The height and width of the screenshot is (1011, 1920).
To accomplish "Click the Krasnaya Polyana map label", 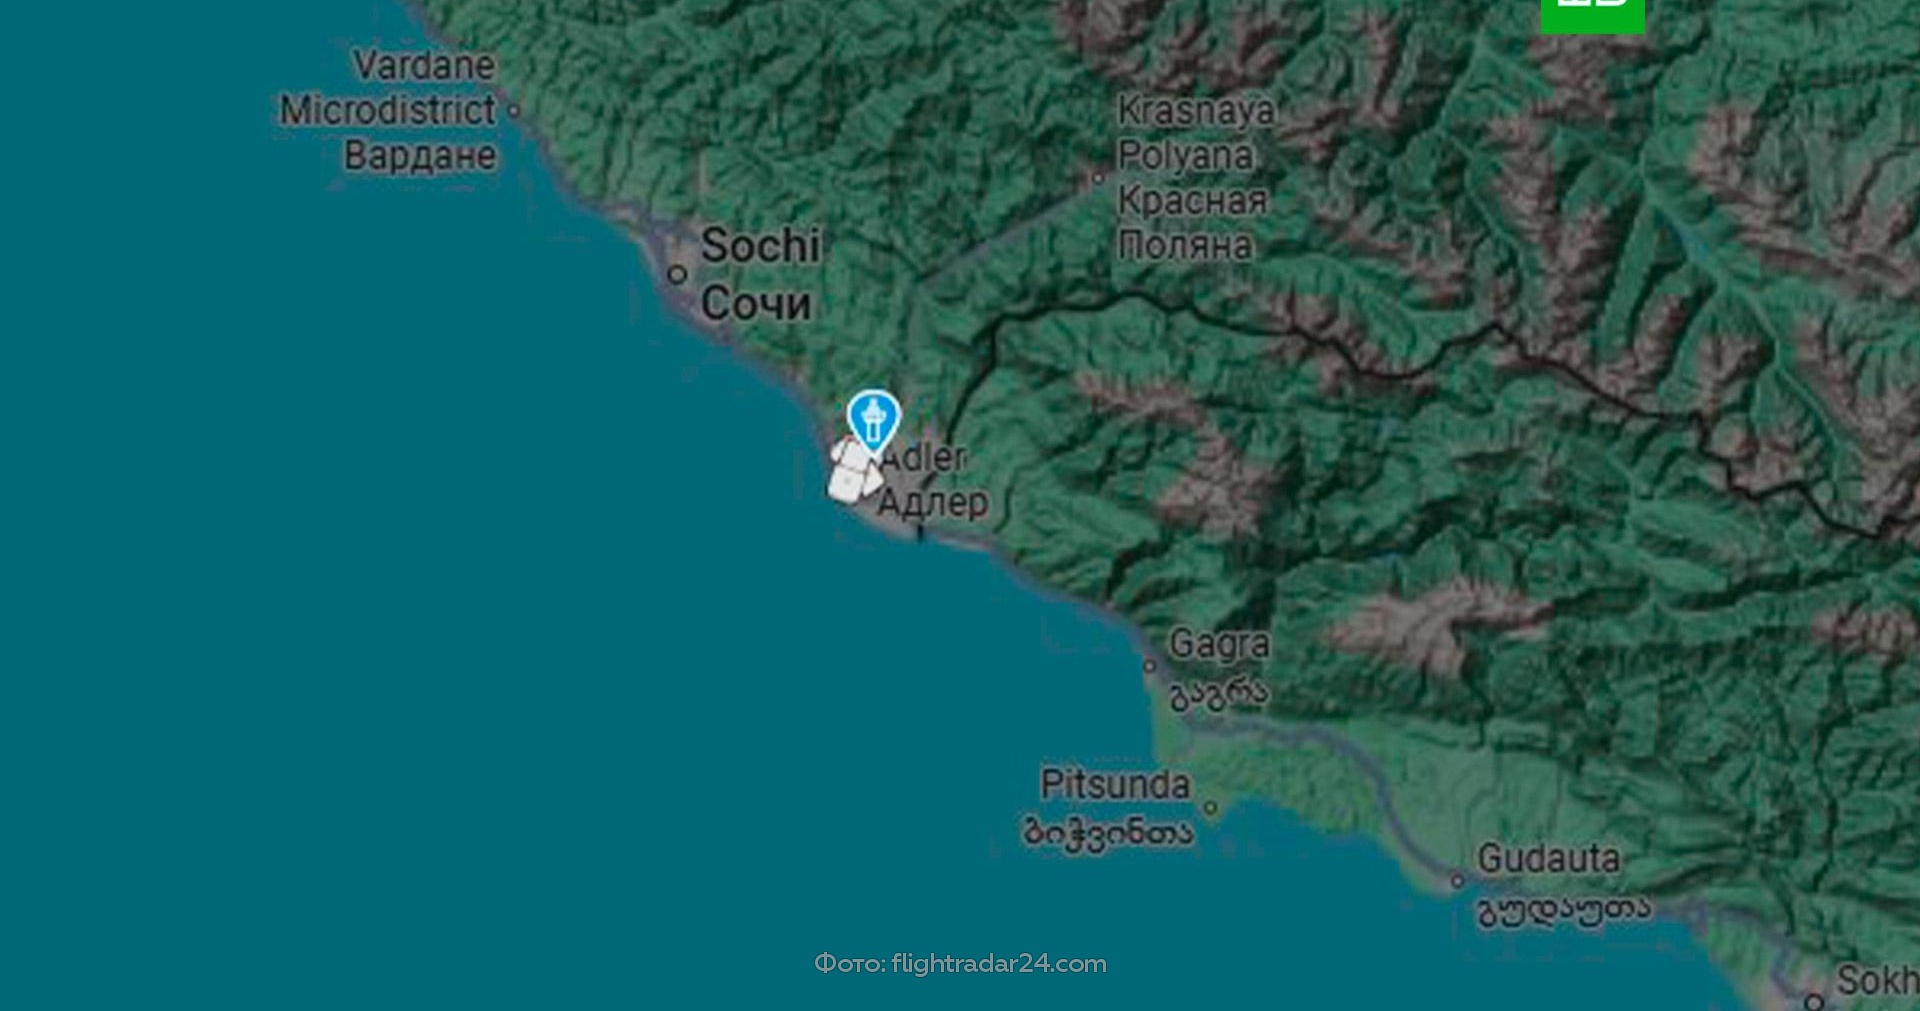I will 1196,133.
